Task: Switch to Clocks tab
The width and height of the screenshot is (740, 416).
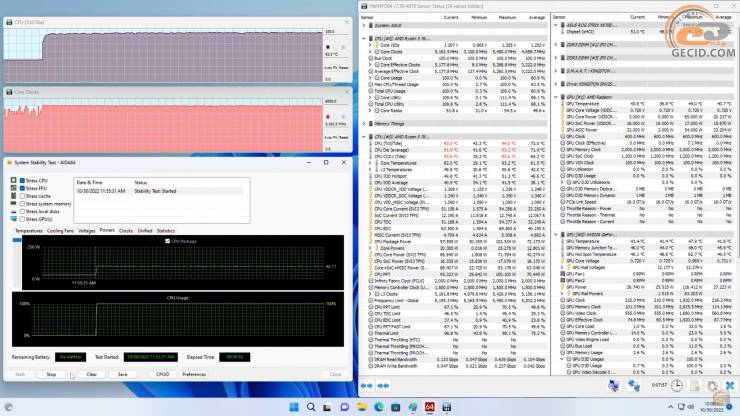Action: (126, 231)
